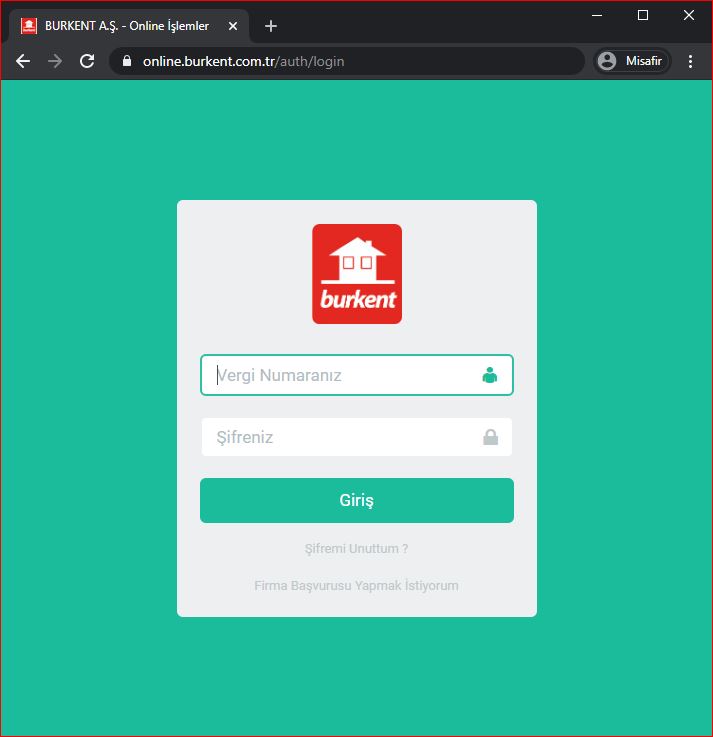This screenshot has width=713, height=737.
Task: Open the Misafir profile button
Action: tap(632, 61)
